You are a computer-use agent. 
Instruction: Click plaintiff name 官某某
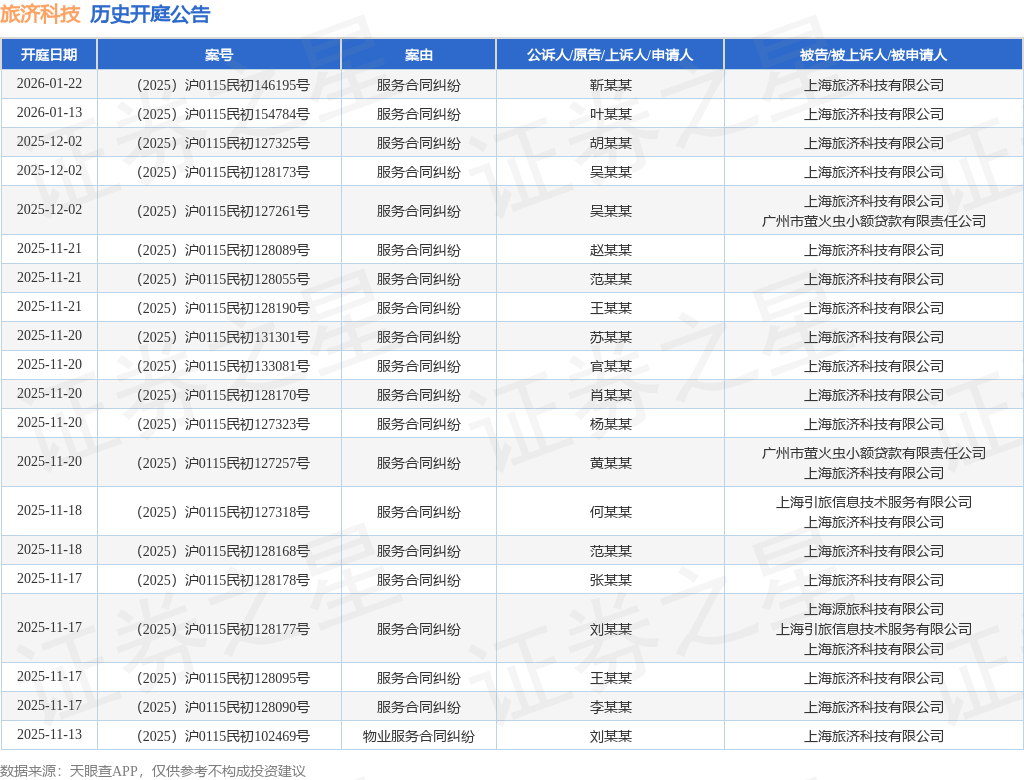tap(611, 366)
